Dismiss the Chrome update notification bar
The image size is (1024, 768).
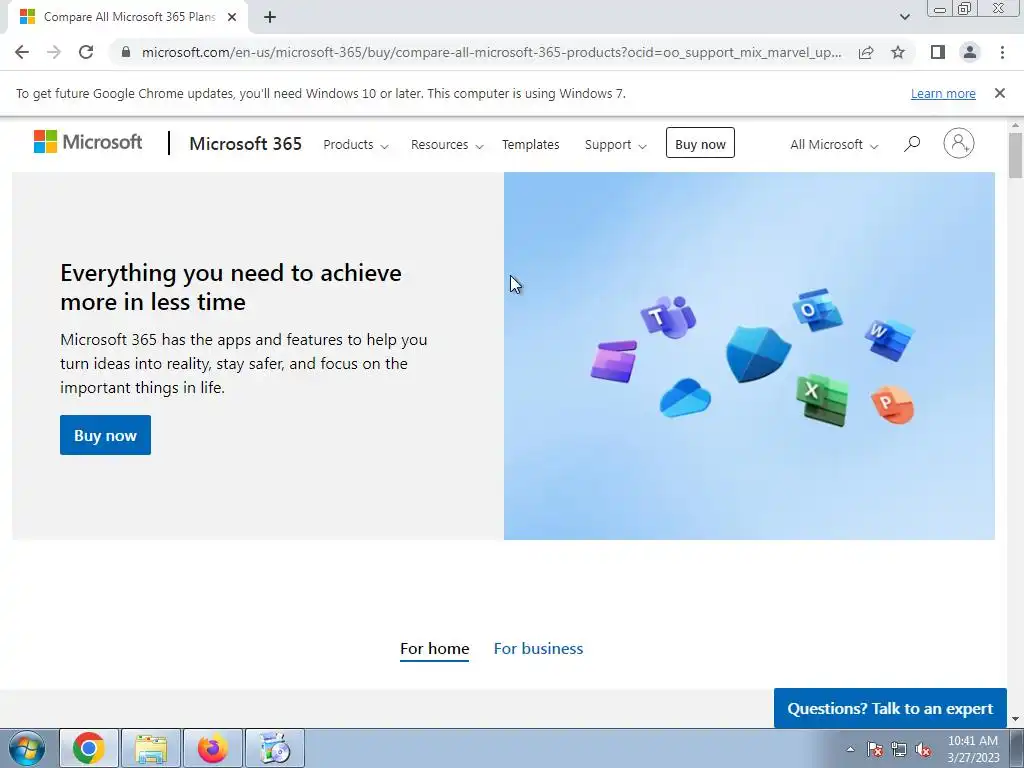999,93
